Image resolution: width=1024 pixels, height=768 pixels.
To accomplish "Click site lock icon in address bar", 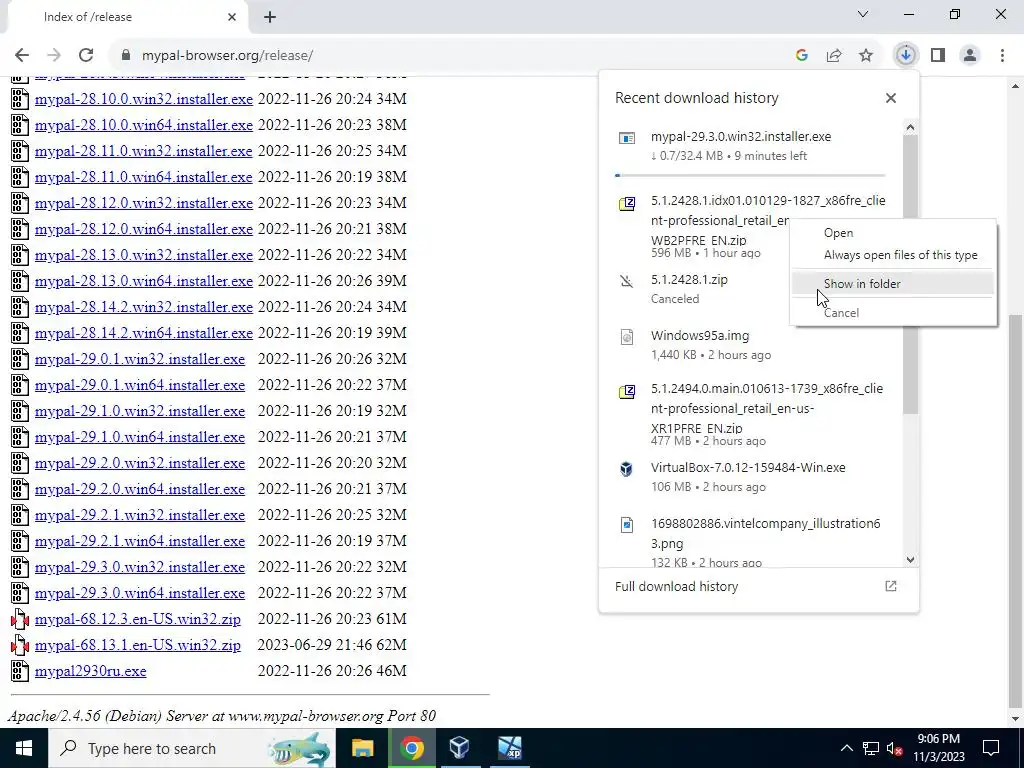I will pyautogui.click(x=126, y=56).
